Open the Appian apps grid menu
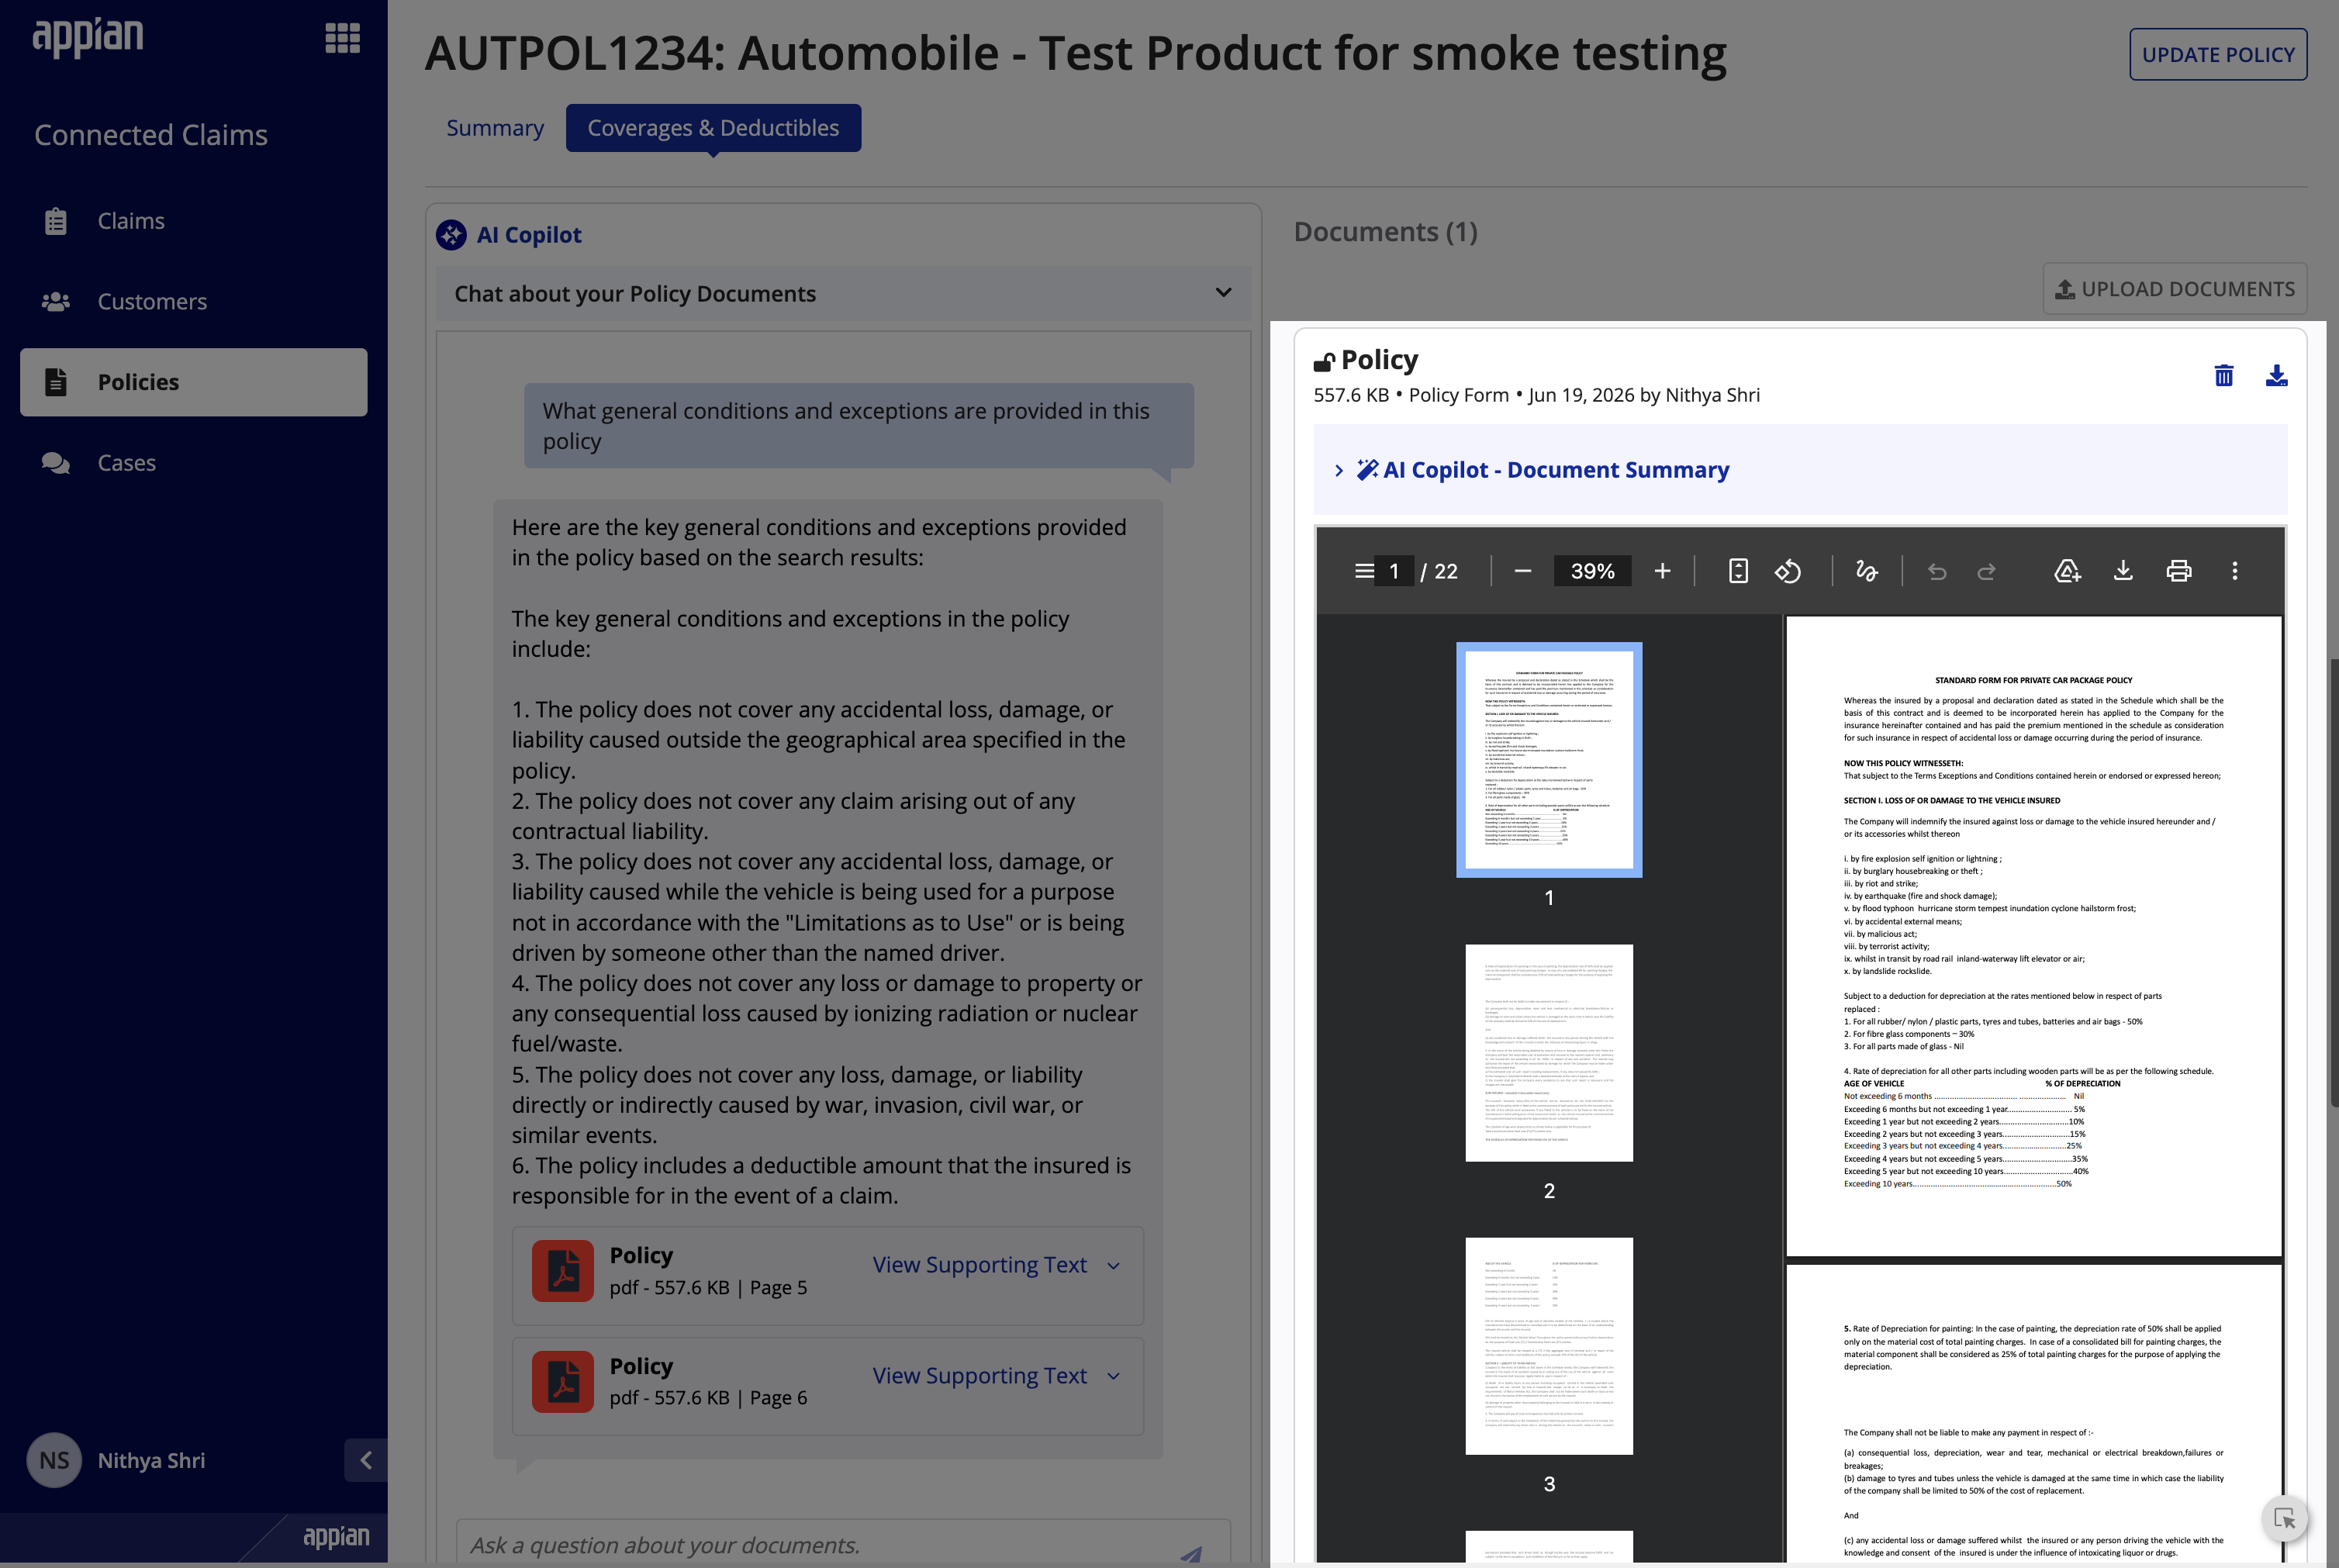 tap(342, 38)
